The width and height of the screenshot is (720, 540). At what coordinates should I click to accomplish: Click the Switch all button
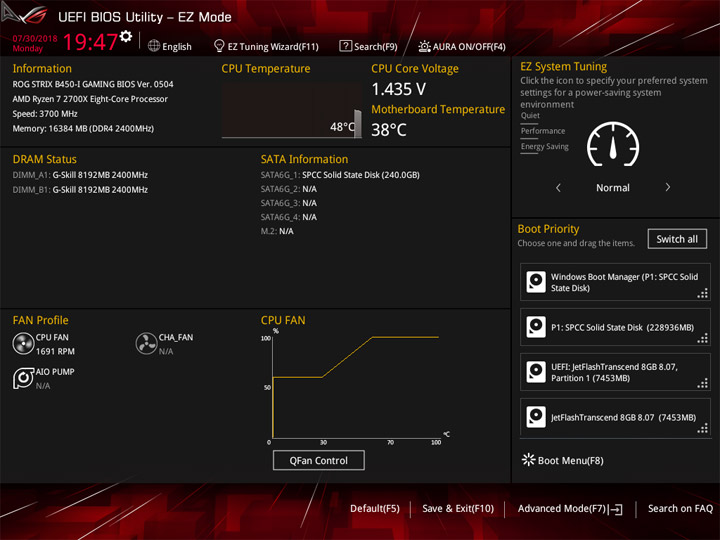pos(677,239)
